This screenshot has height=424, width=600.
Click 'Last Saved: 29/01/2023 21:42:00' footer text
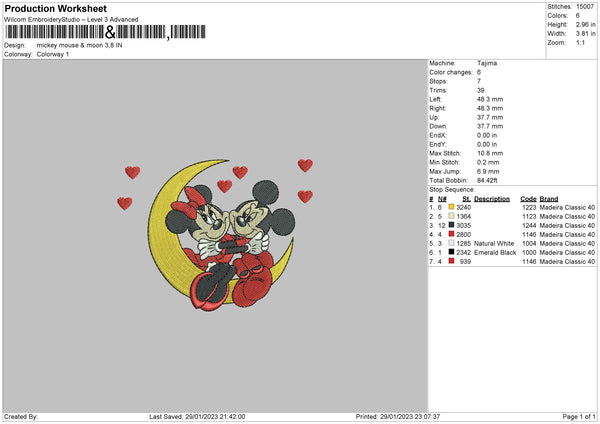point(197,417)
